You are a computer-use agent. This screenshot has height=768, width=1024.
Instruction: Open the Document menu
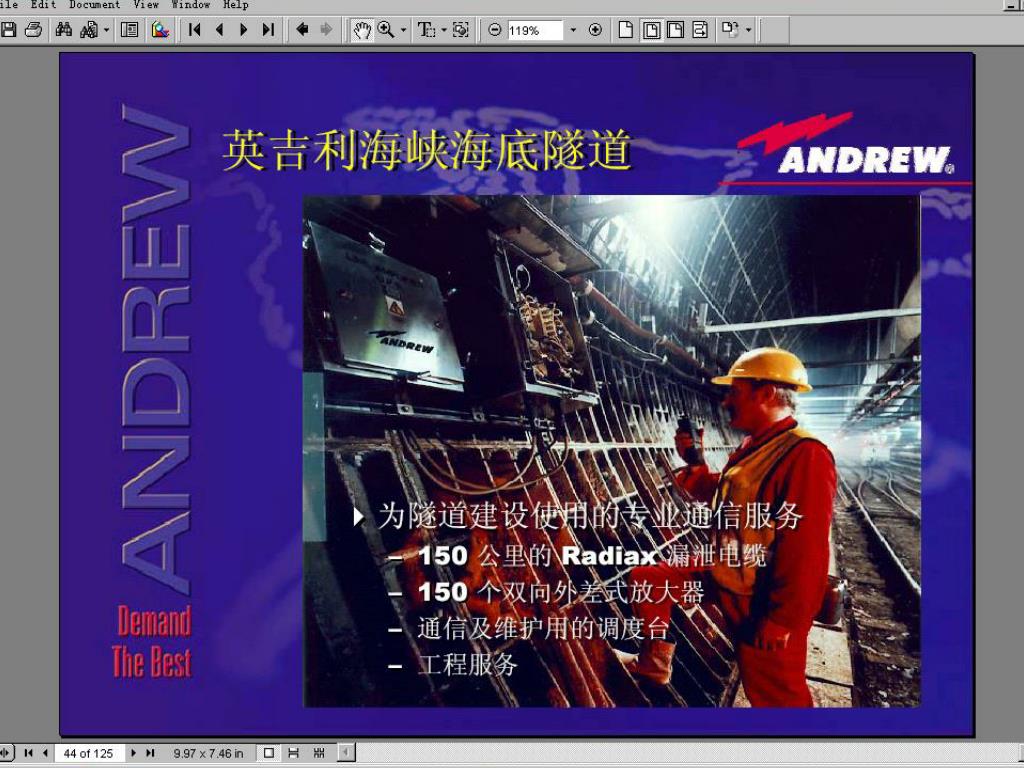tap(95, 5)
